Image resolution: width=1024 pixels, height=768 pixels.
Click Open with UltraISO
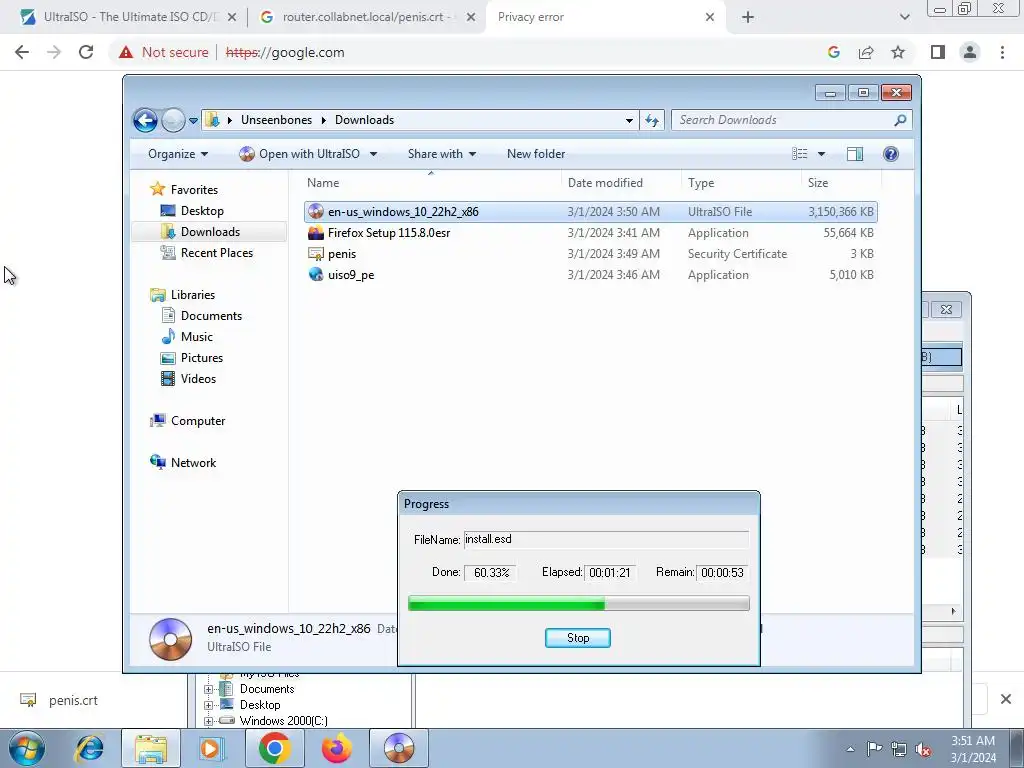299,154
